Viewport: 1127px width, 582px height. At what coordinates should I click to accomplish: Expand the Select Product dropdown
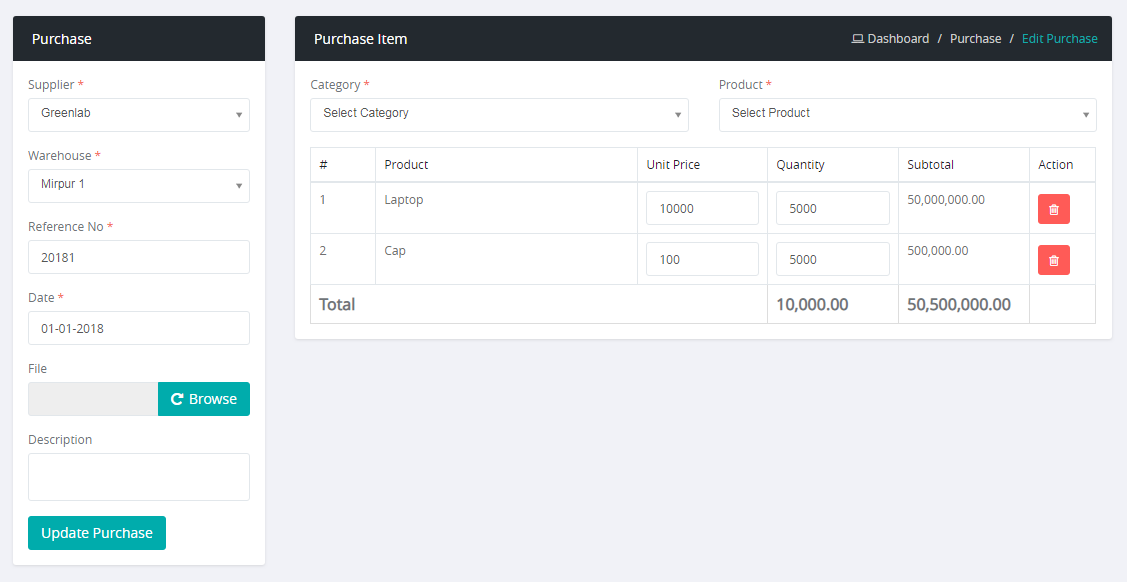907,114
